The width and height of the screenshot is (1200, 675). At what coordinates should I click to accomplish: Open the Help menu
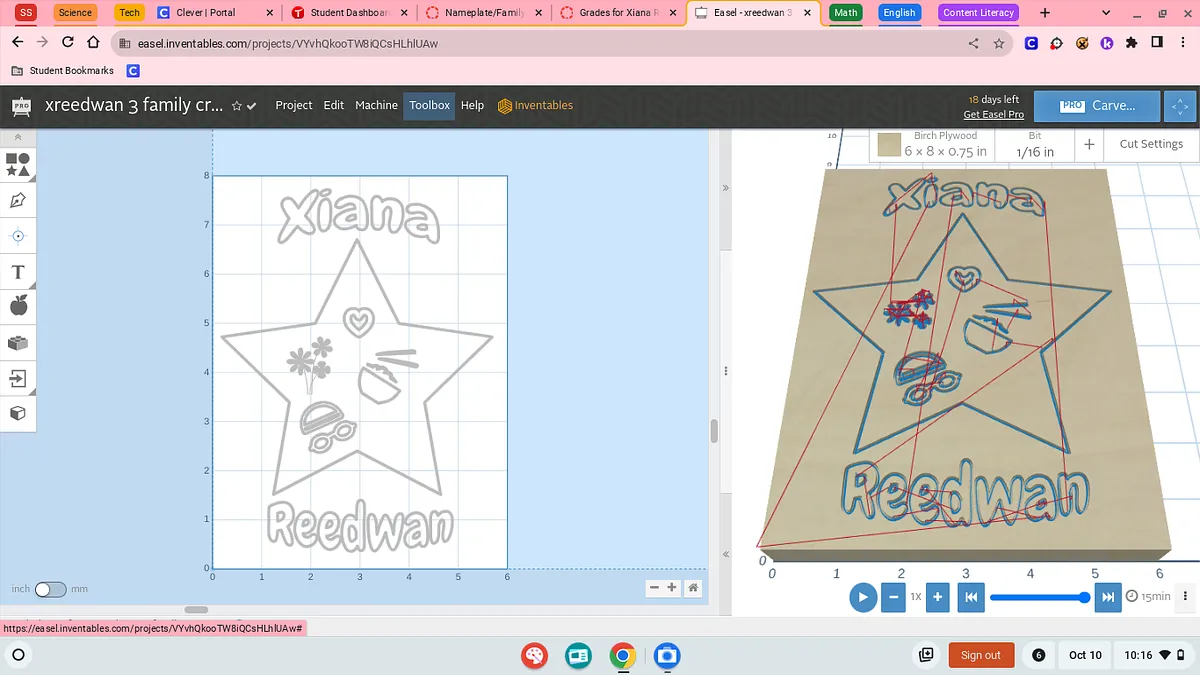(472, 105)
